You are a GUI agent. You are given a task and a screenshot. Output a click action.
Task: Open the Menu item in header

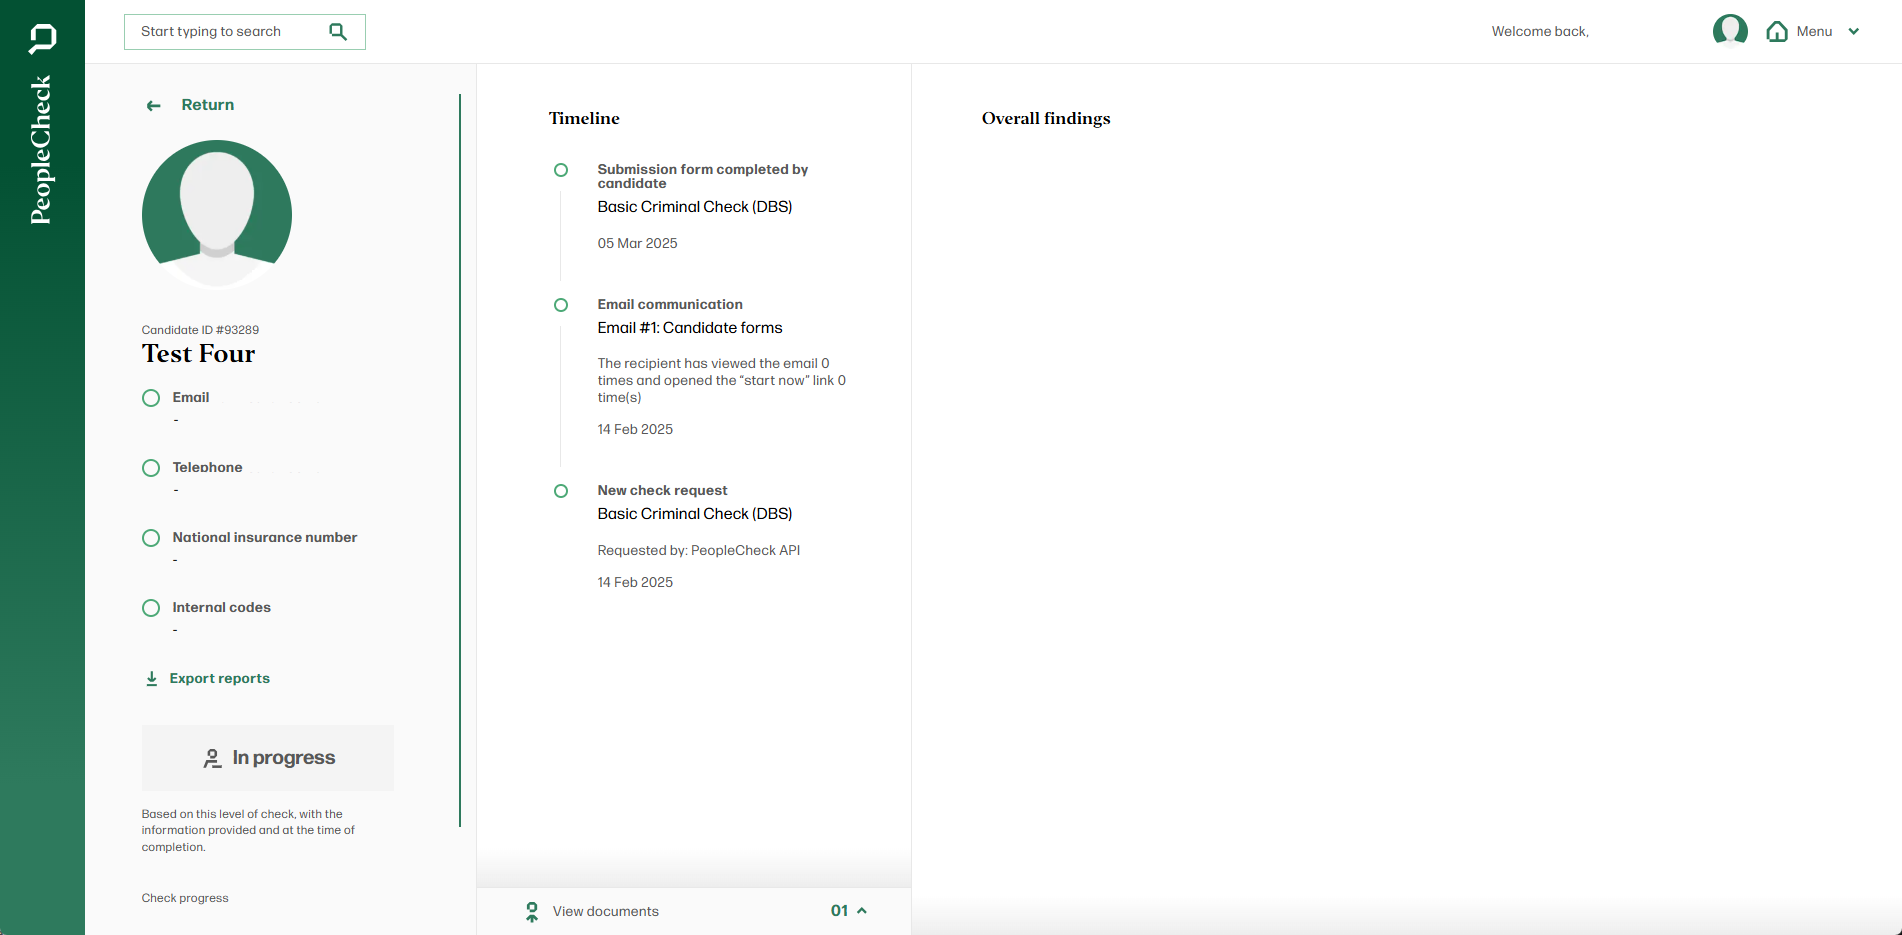1814,32
